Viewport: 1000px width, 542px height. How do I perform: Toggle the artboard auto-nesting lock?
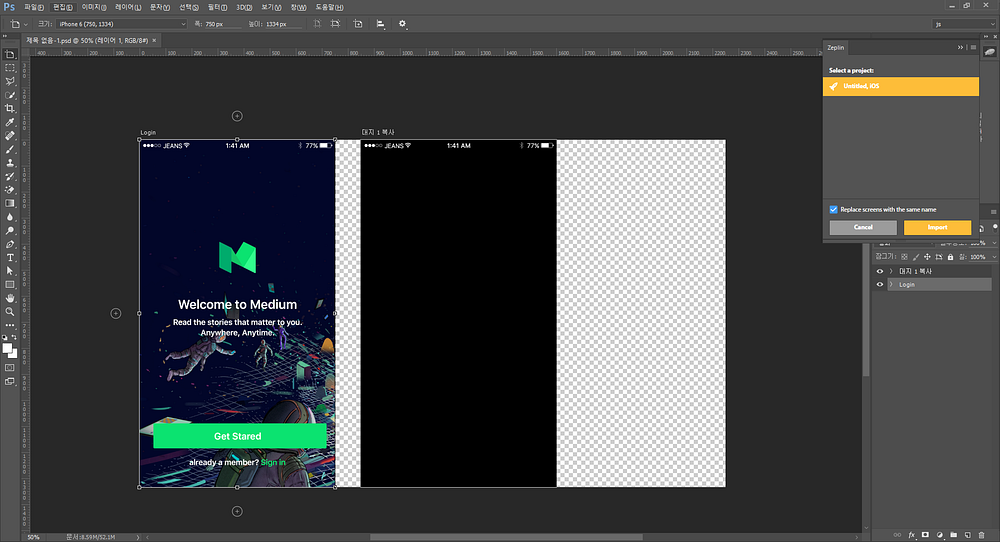point(939,257)
